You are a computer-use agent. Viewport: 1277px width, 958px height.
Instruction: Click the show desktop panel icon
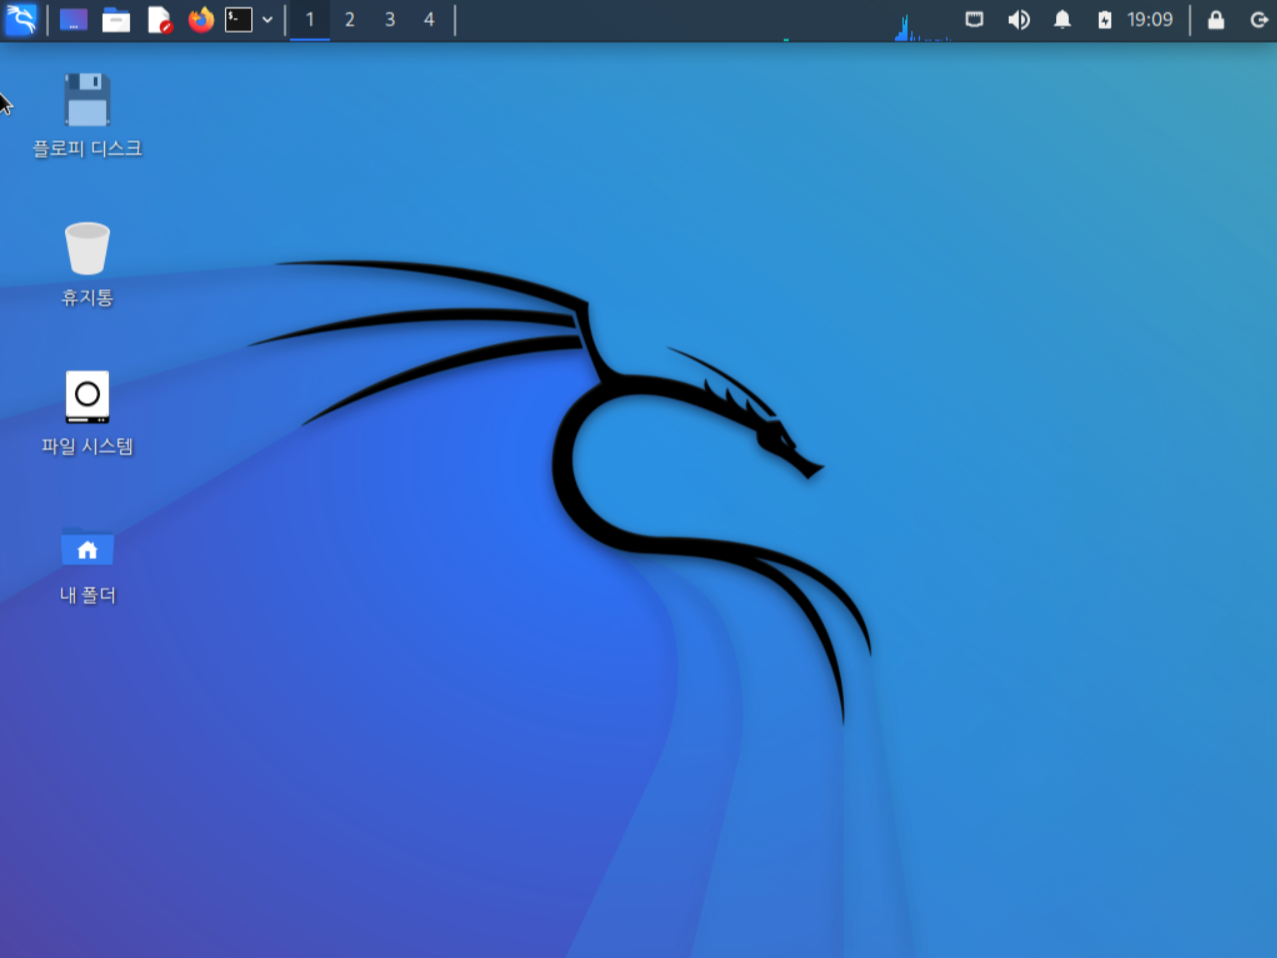click(73, 19)
